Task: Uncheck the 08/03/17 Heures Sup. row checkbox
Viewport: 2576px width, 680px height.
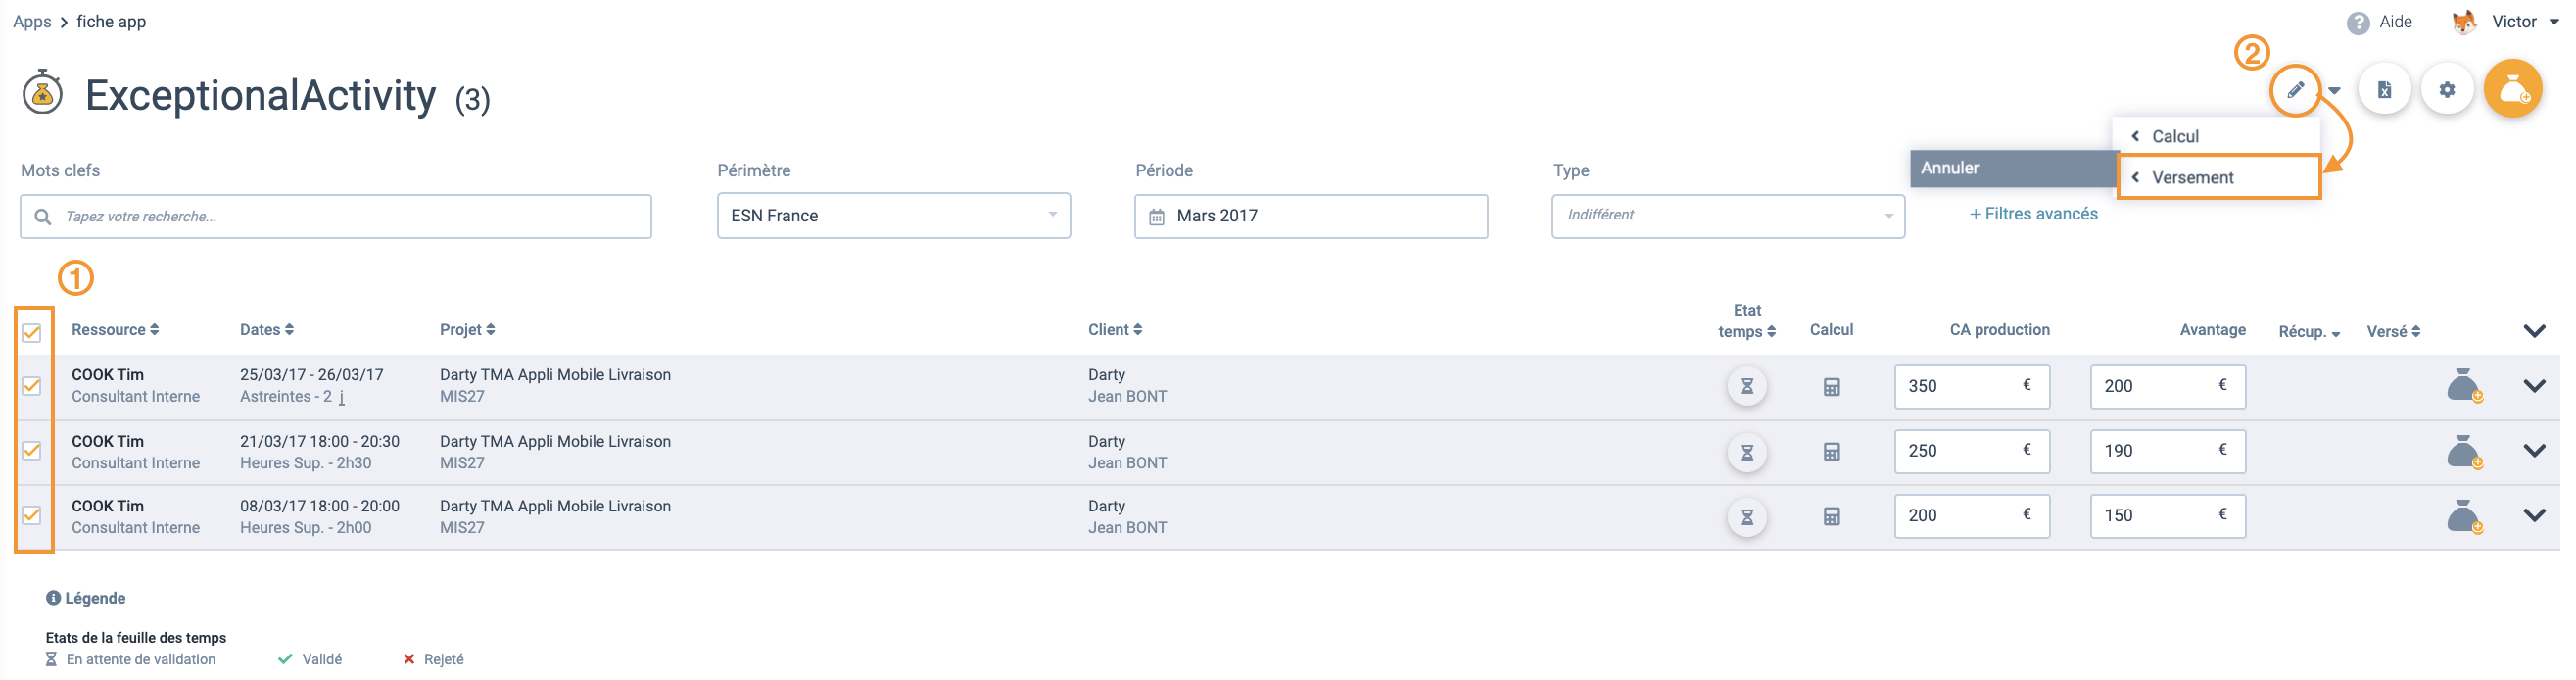Action: pos(32,516)
